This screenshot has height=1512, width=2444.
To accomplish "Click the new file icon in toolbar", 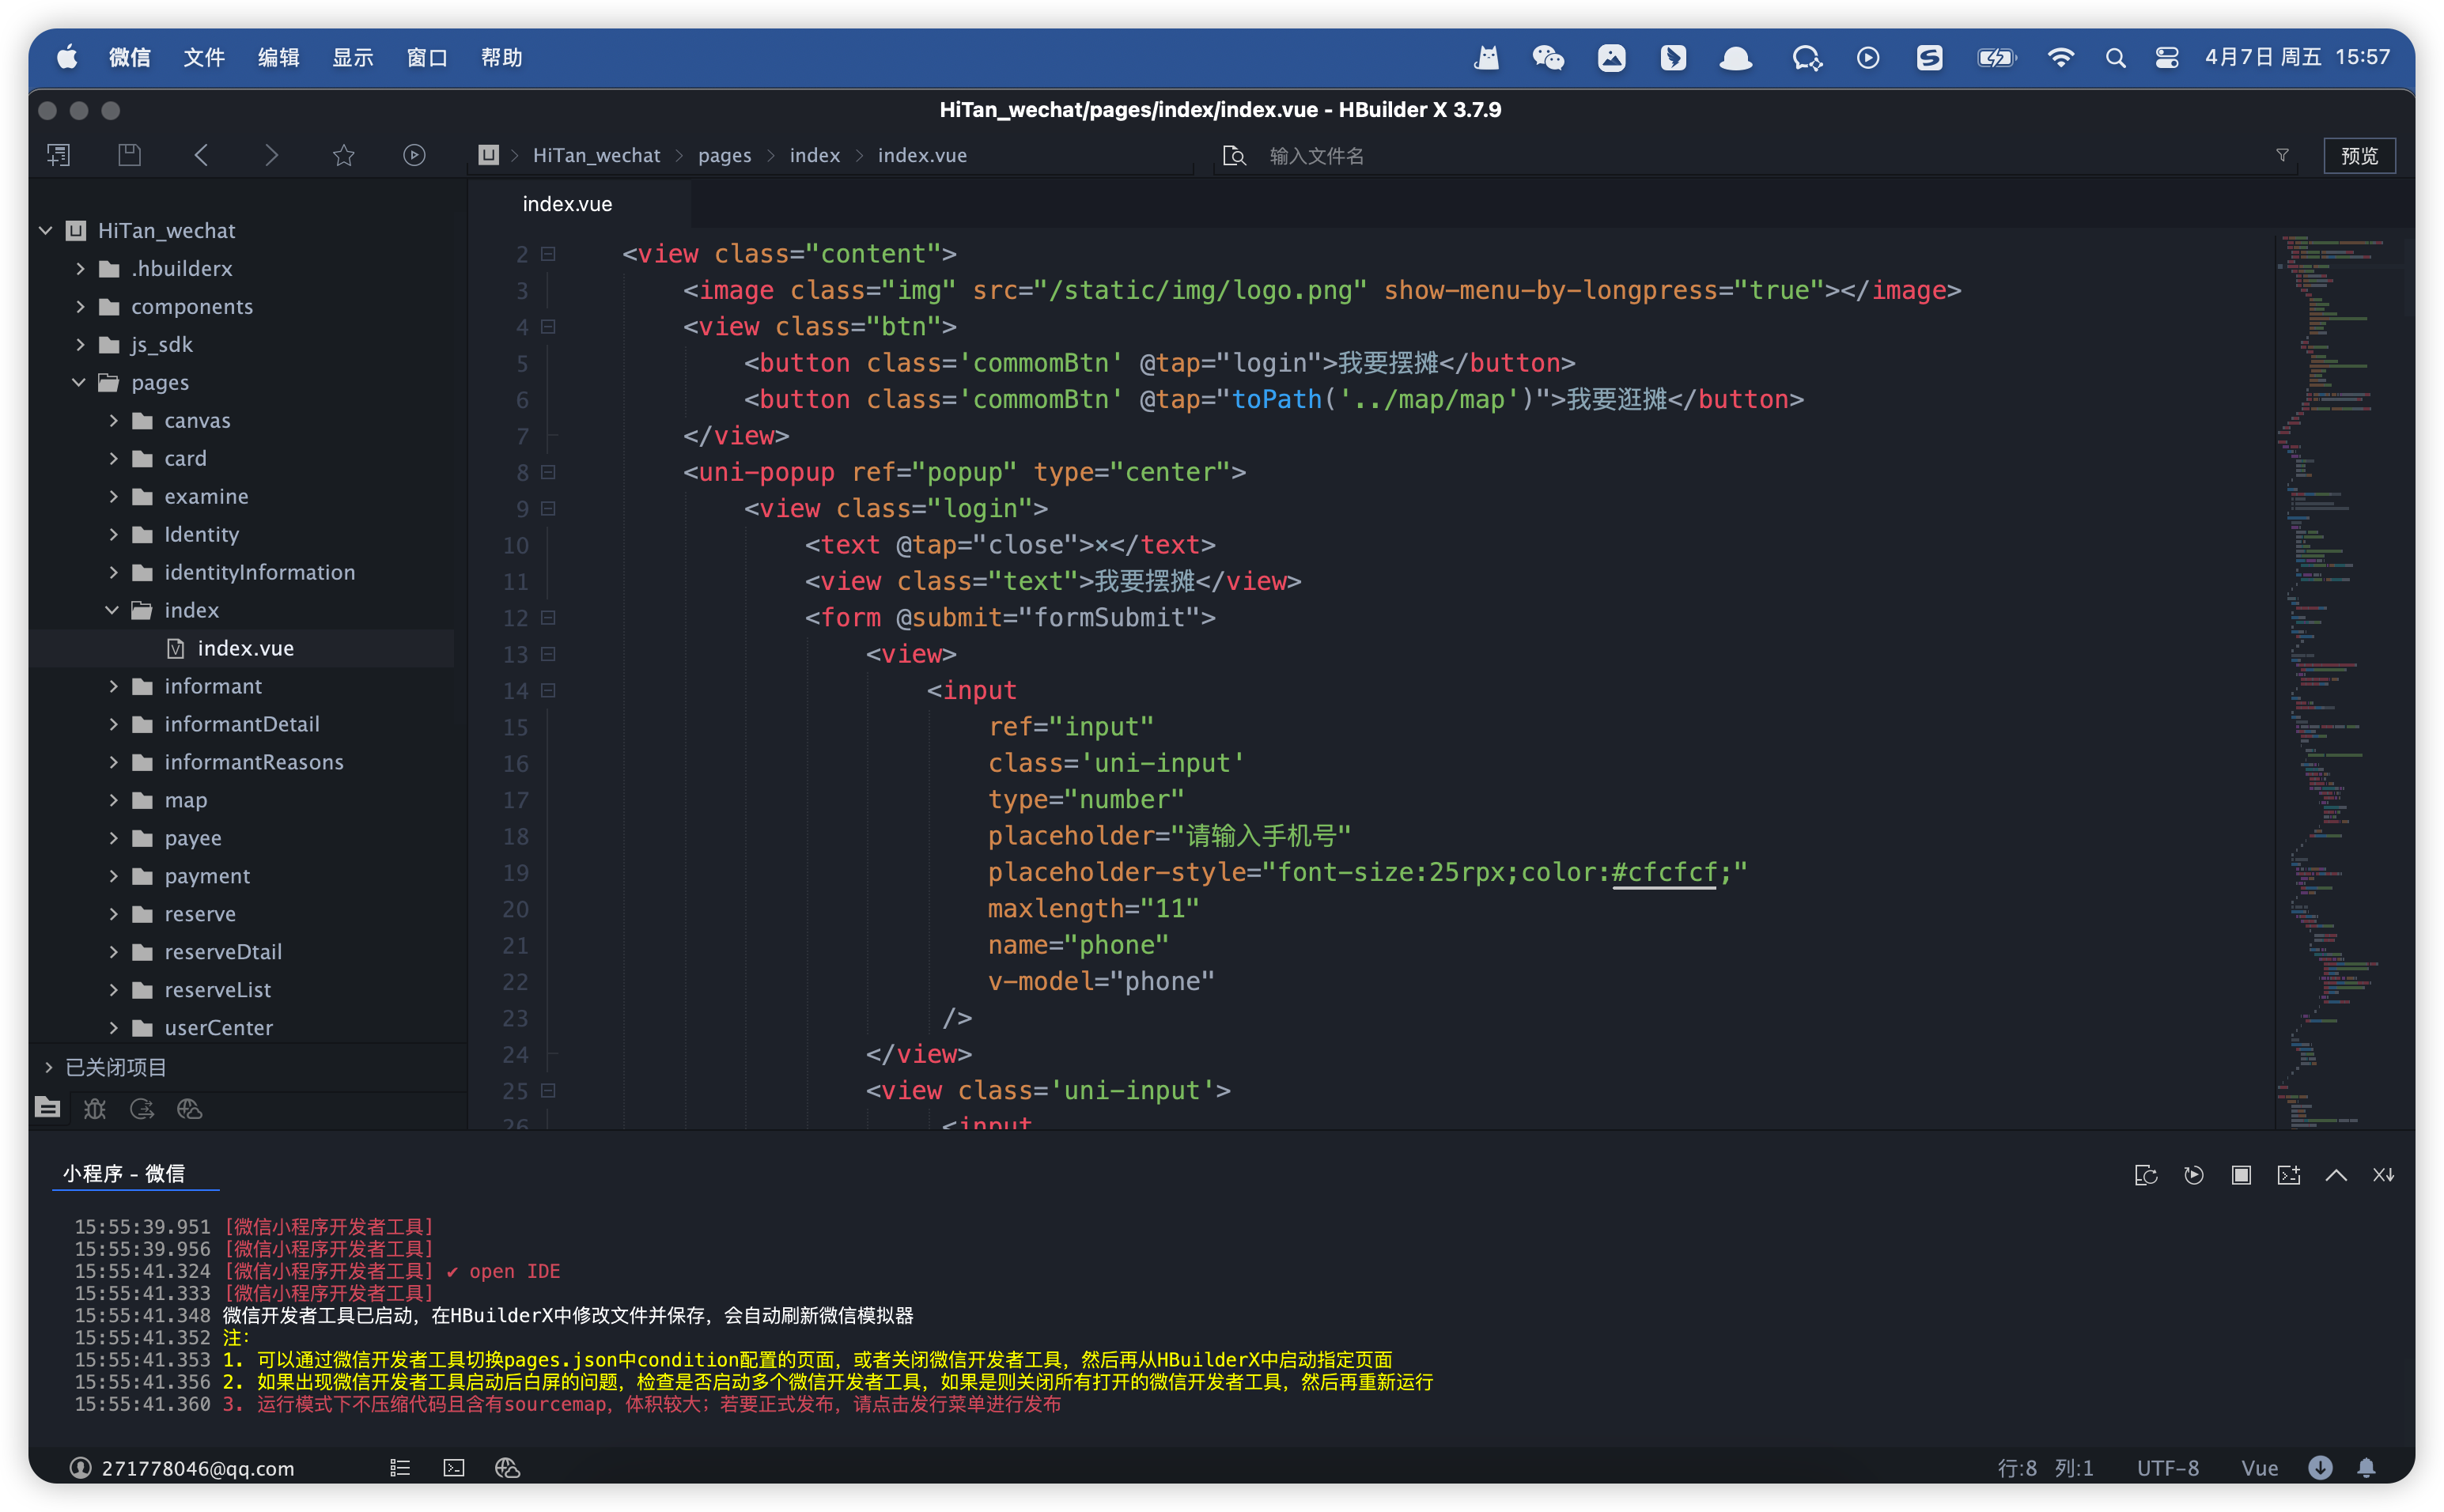I will (x=59, y=155).
